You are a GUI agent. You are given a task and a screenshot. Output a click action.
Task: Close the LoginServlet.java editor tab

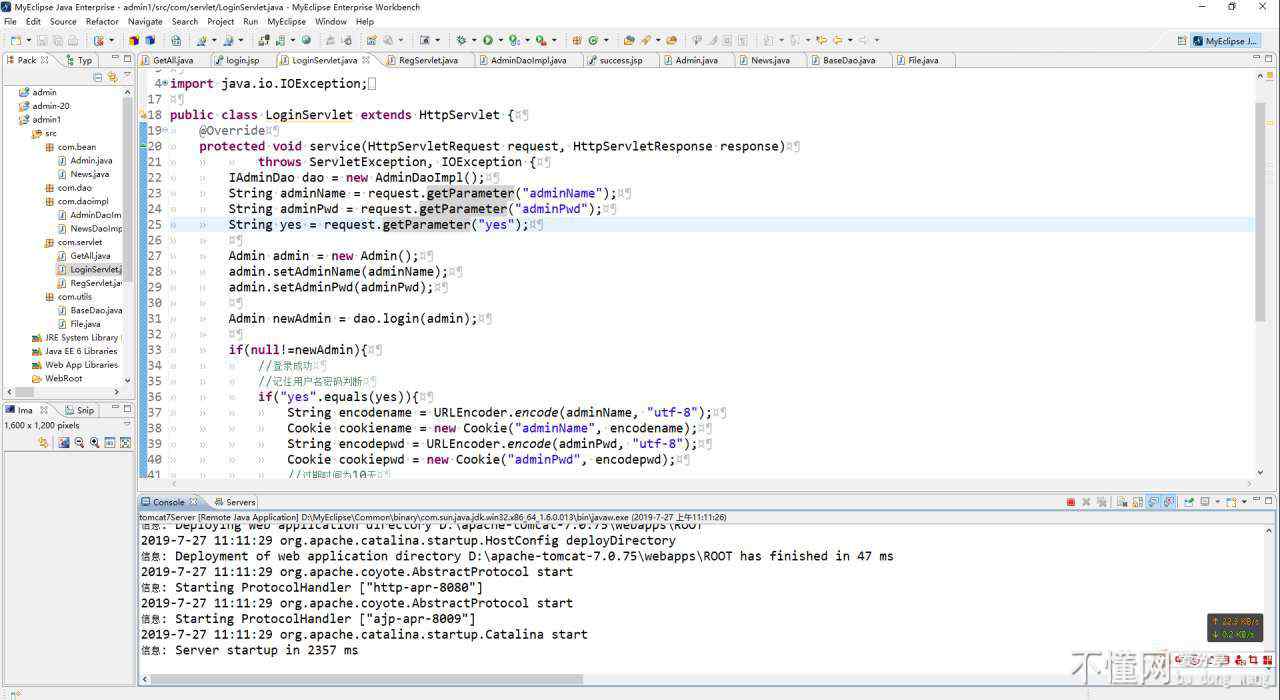[x=366, y=60]
